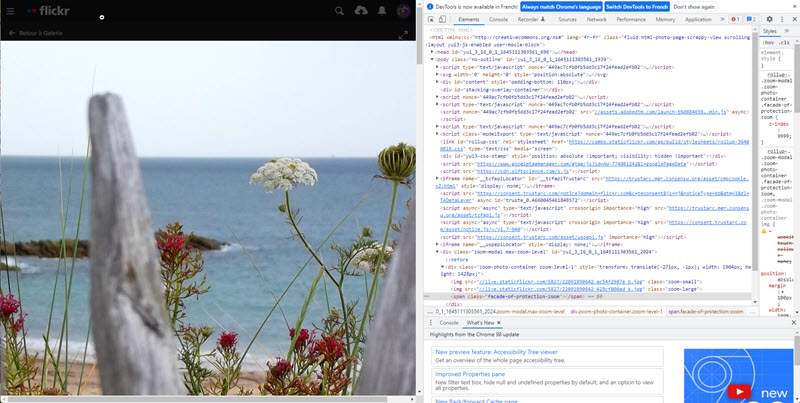Click Don't show again button
Image resolution: width=800 pixels, height=403 pixels.
click(694, 7)
